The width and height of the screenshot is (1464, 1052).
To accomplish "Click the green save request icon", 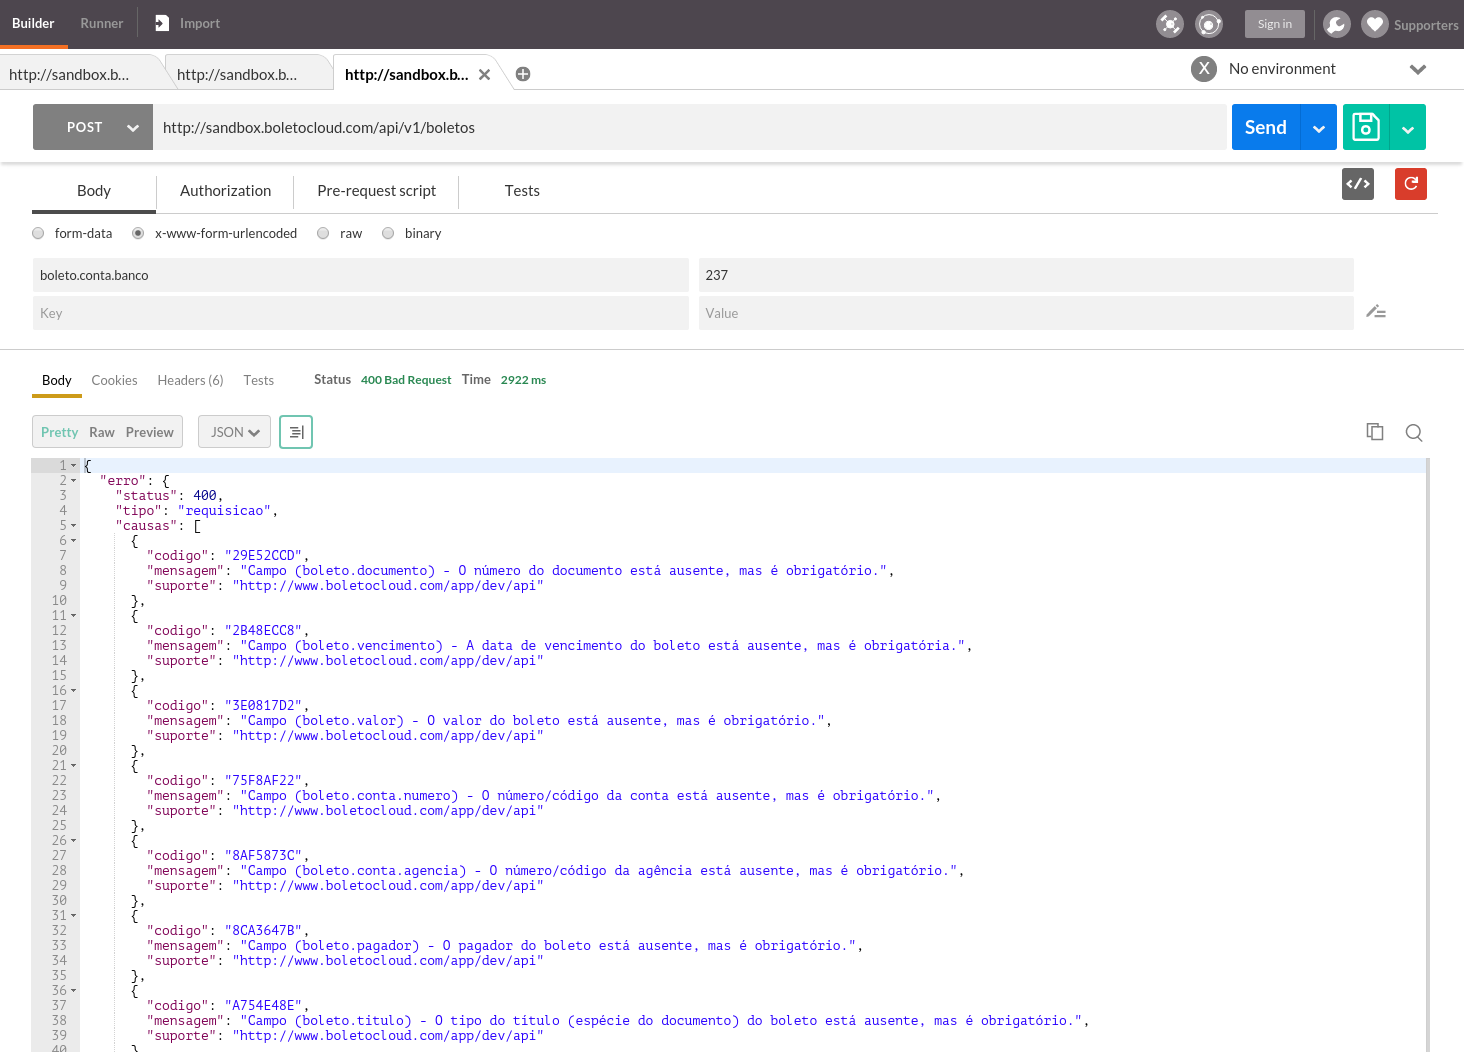I will (1366, 127).
